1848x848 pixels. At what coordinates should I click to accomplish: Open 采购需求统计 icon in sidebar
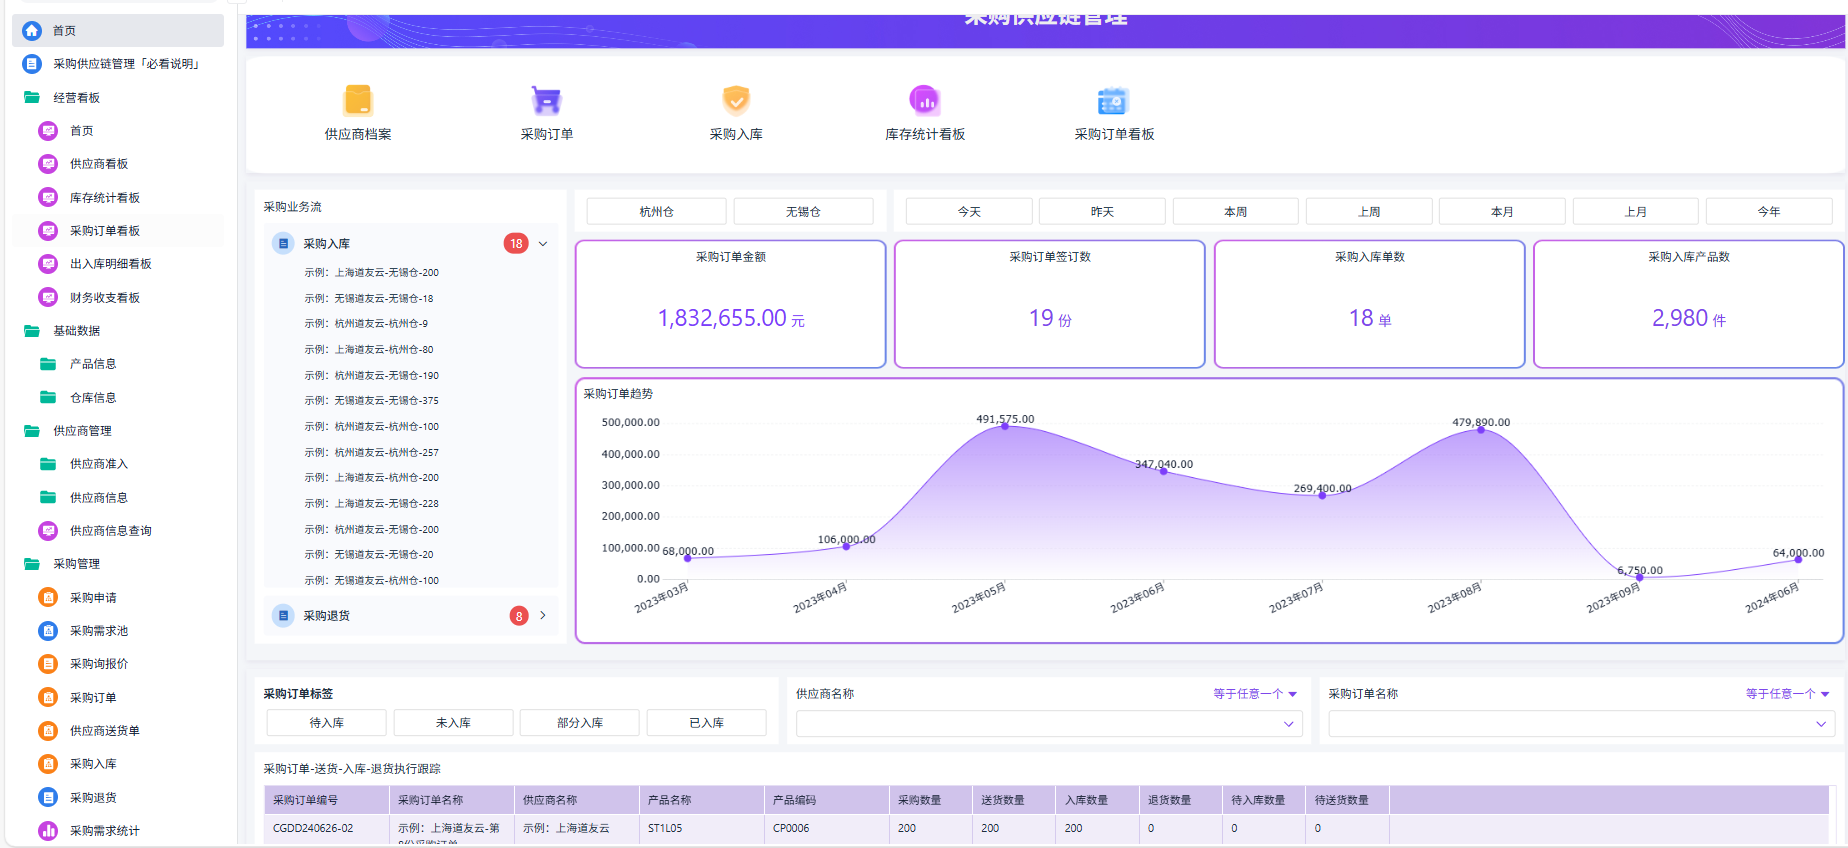point(48,831)
